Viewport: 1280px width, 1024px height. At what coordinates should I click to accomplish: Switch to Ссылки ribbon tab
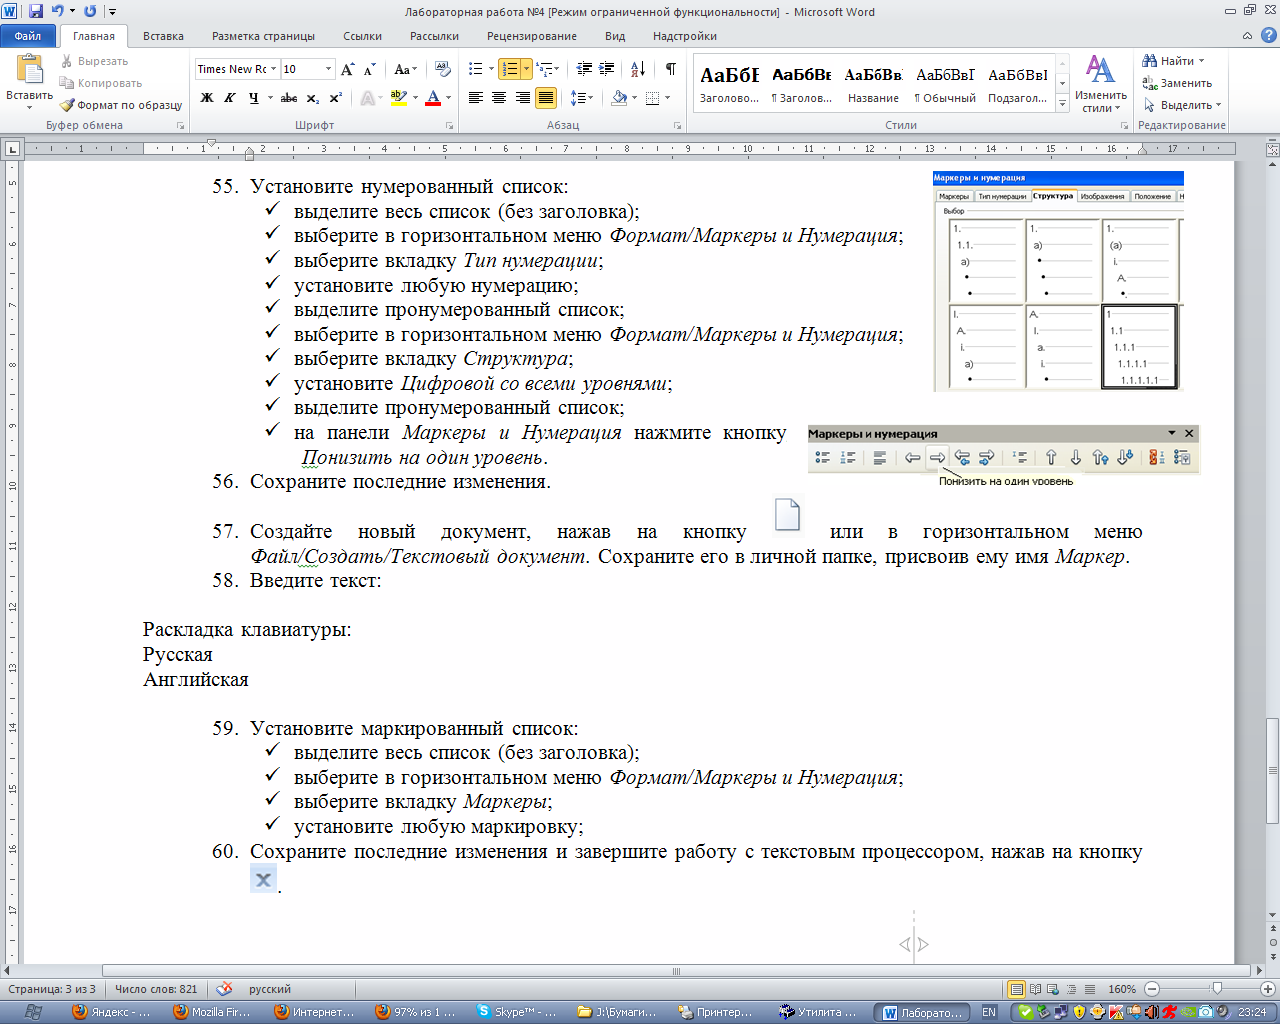click(362, 36)
